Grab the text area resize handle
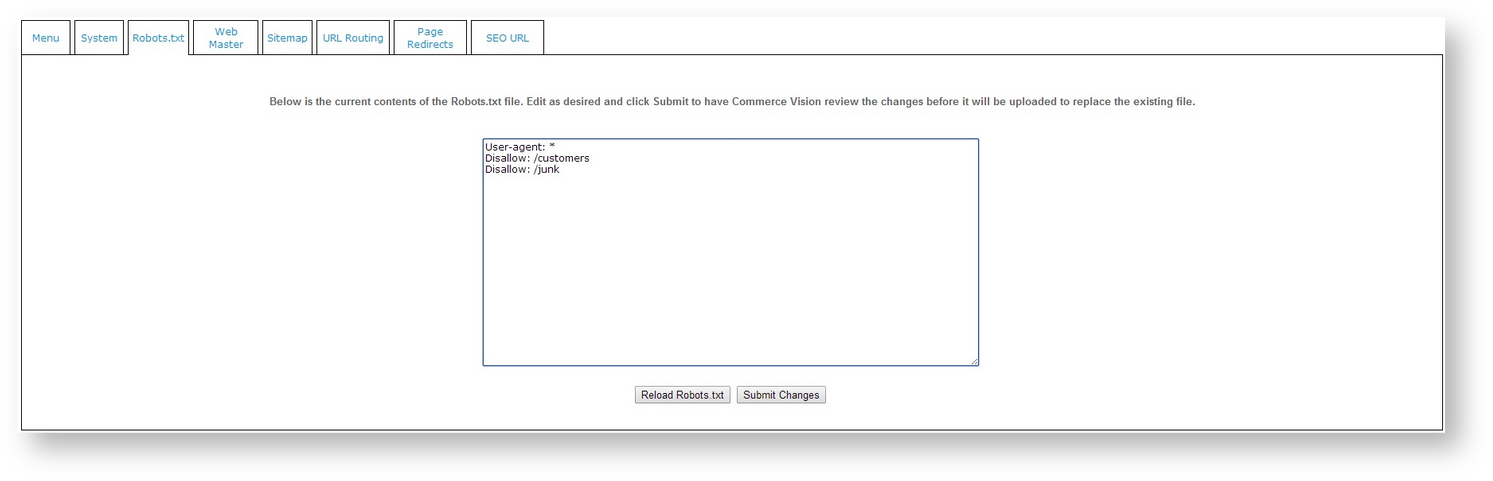Screen dimensions: 1493x481 pyautogui.click(x=973, y=360)
